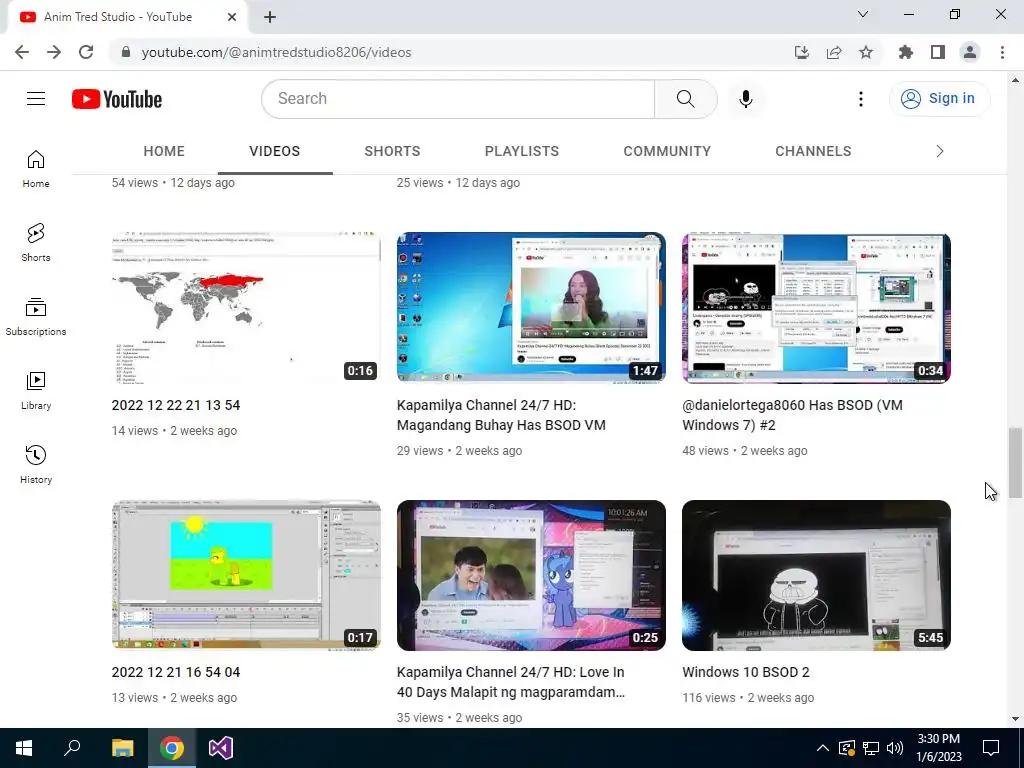Open video title 2022 12 21 16 54 04

click(x=176, y=672)
